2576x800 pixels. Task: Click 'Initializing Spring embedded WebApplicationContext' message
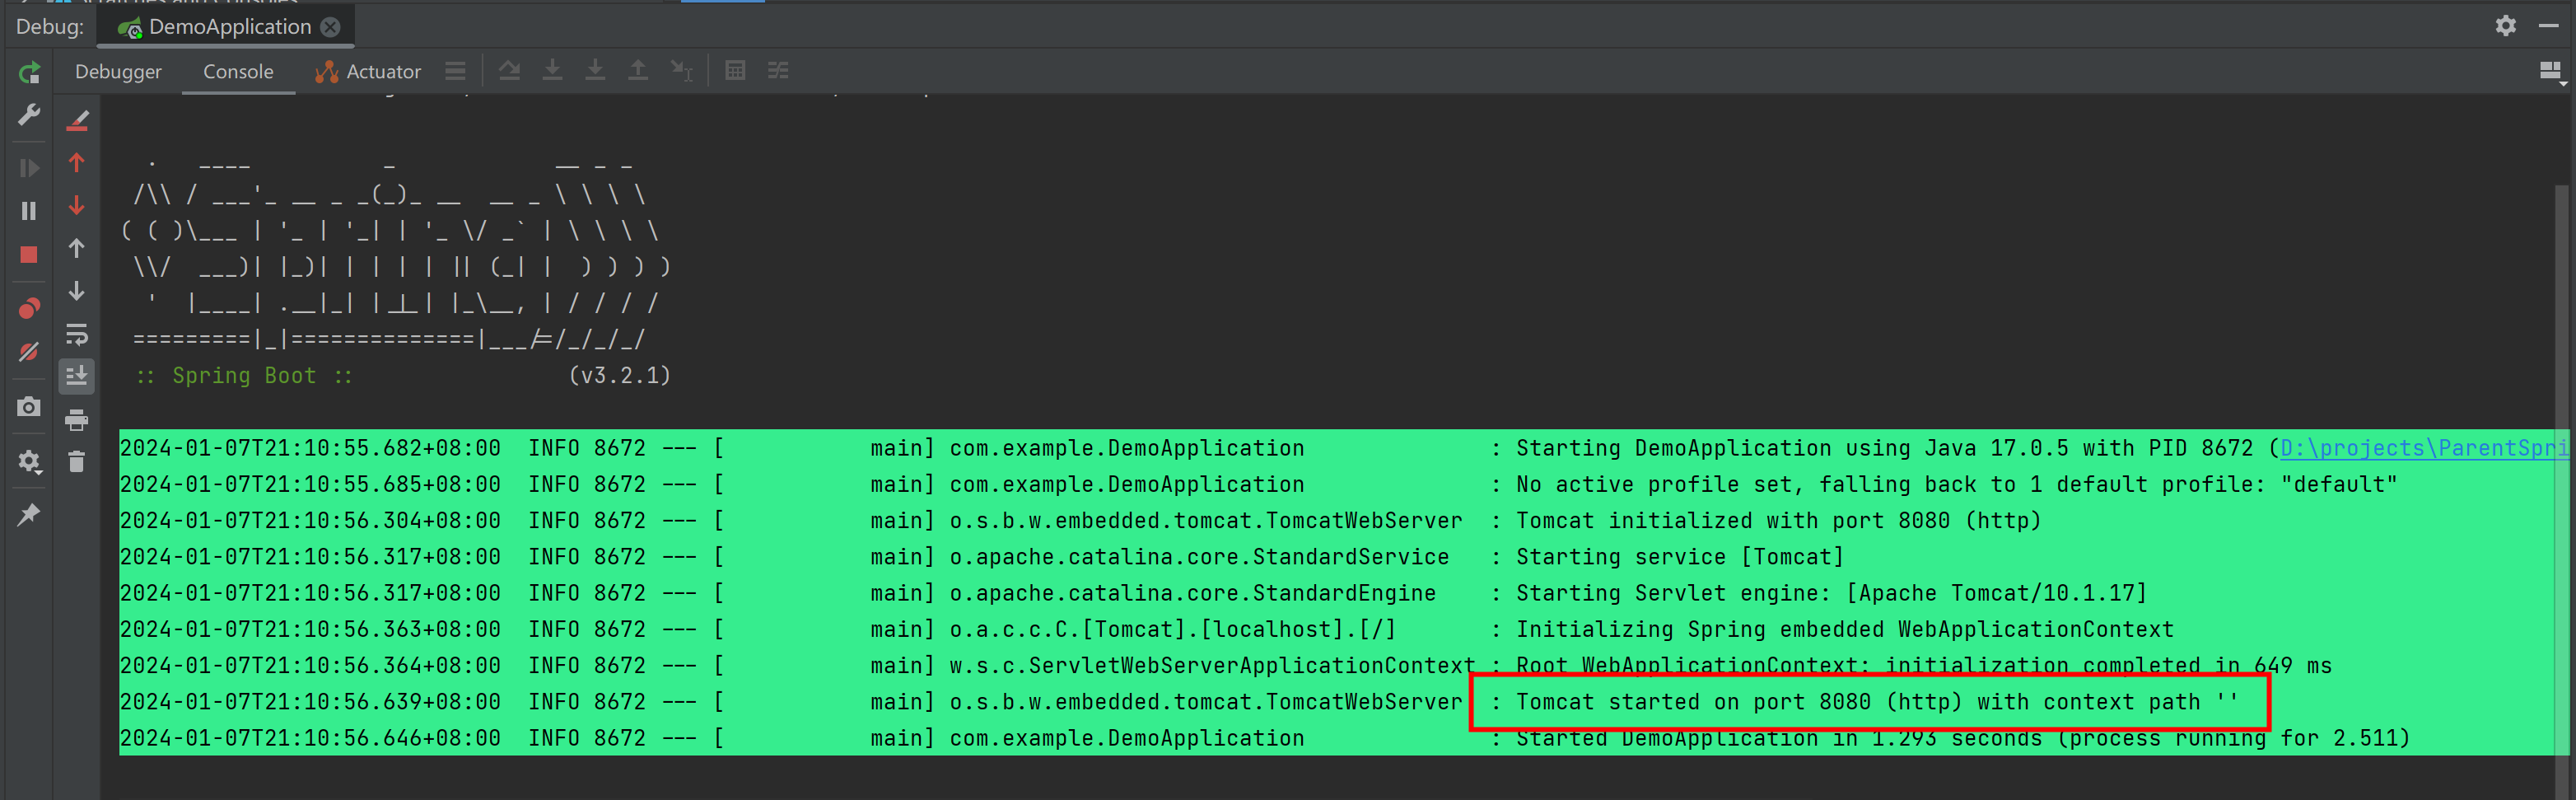(1844, 630)
